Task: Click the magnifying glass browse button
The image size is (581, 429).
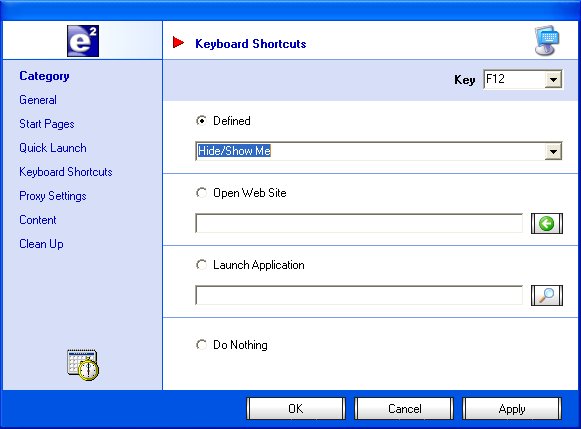Action: [x=547, y=295]
